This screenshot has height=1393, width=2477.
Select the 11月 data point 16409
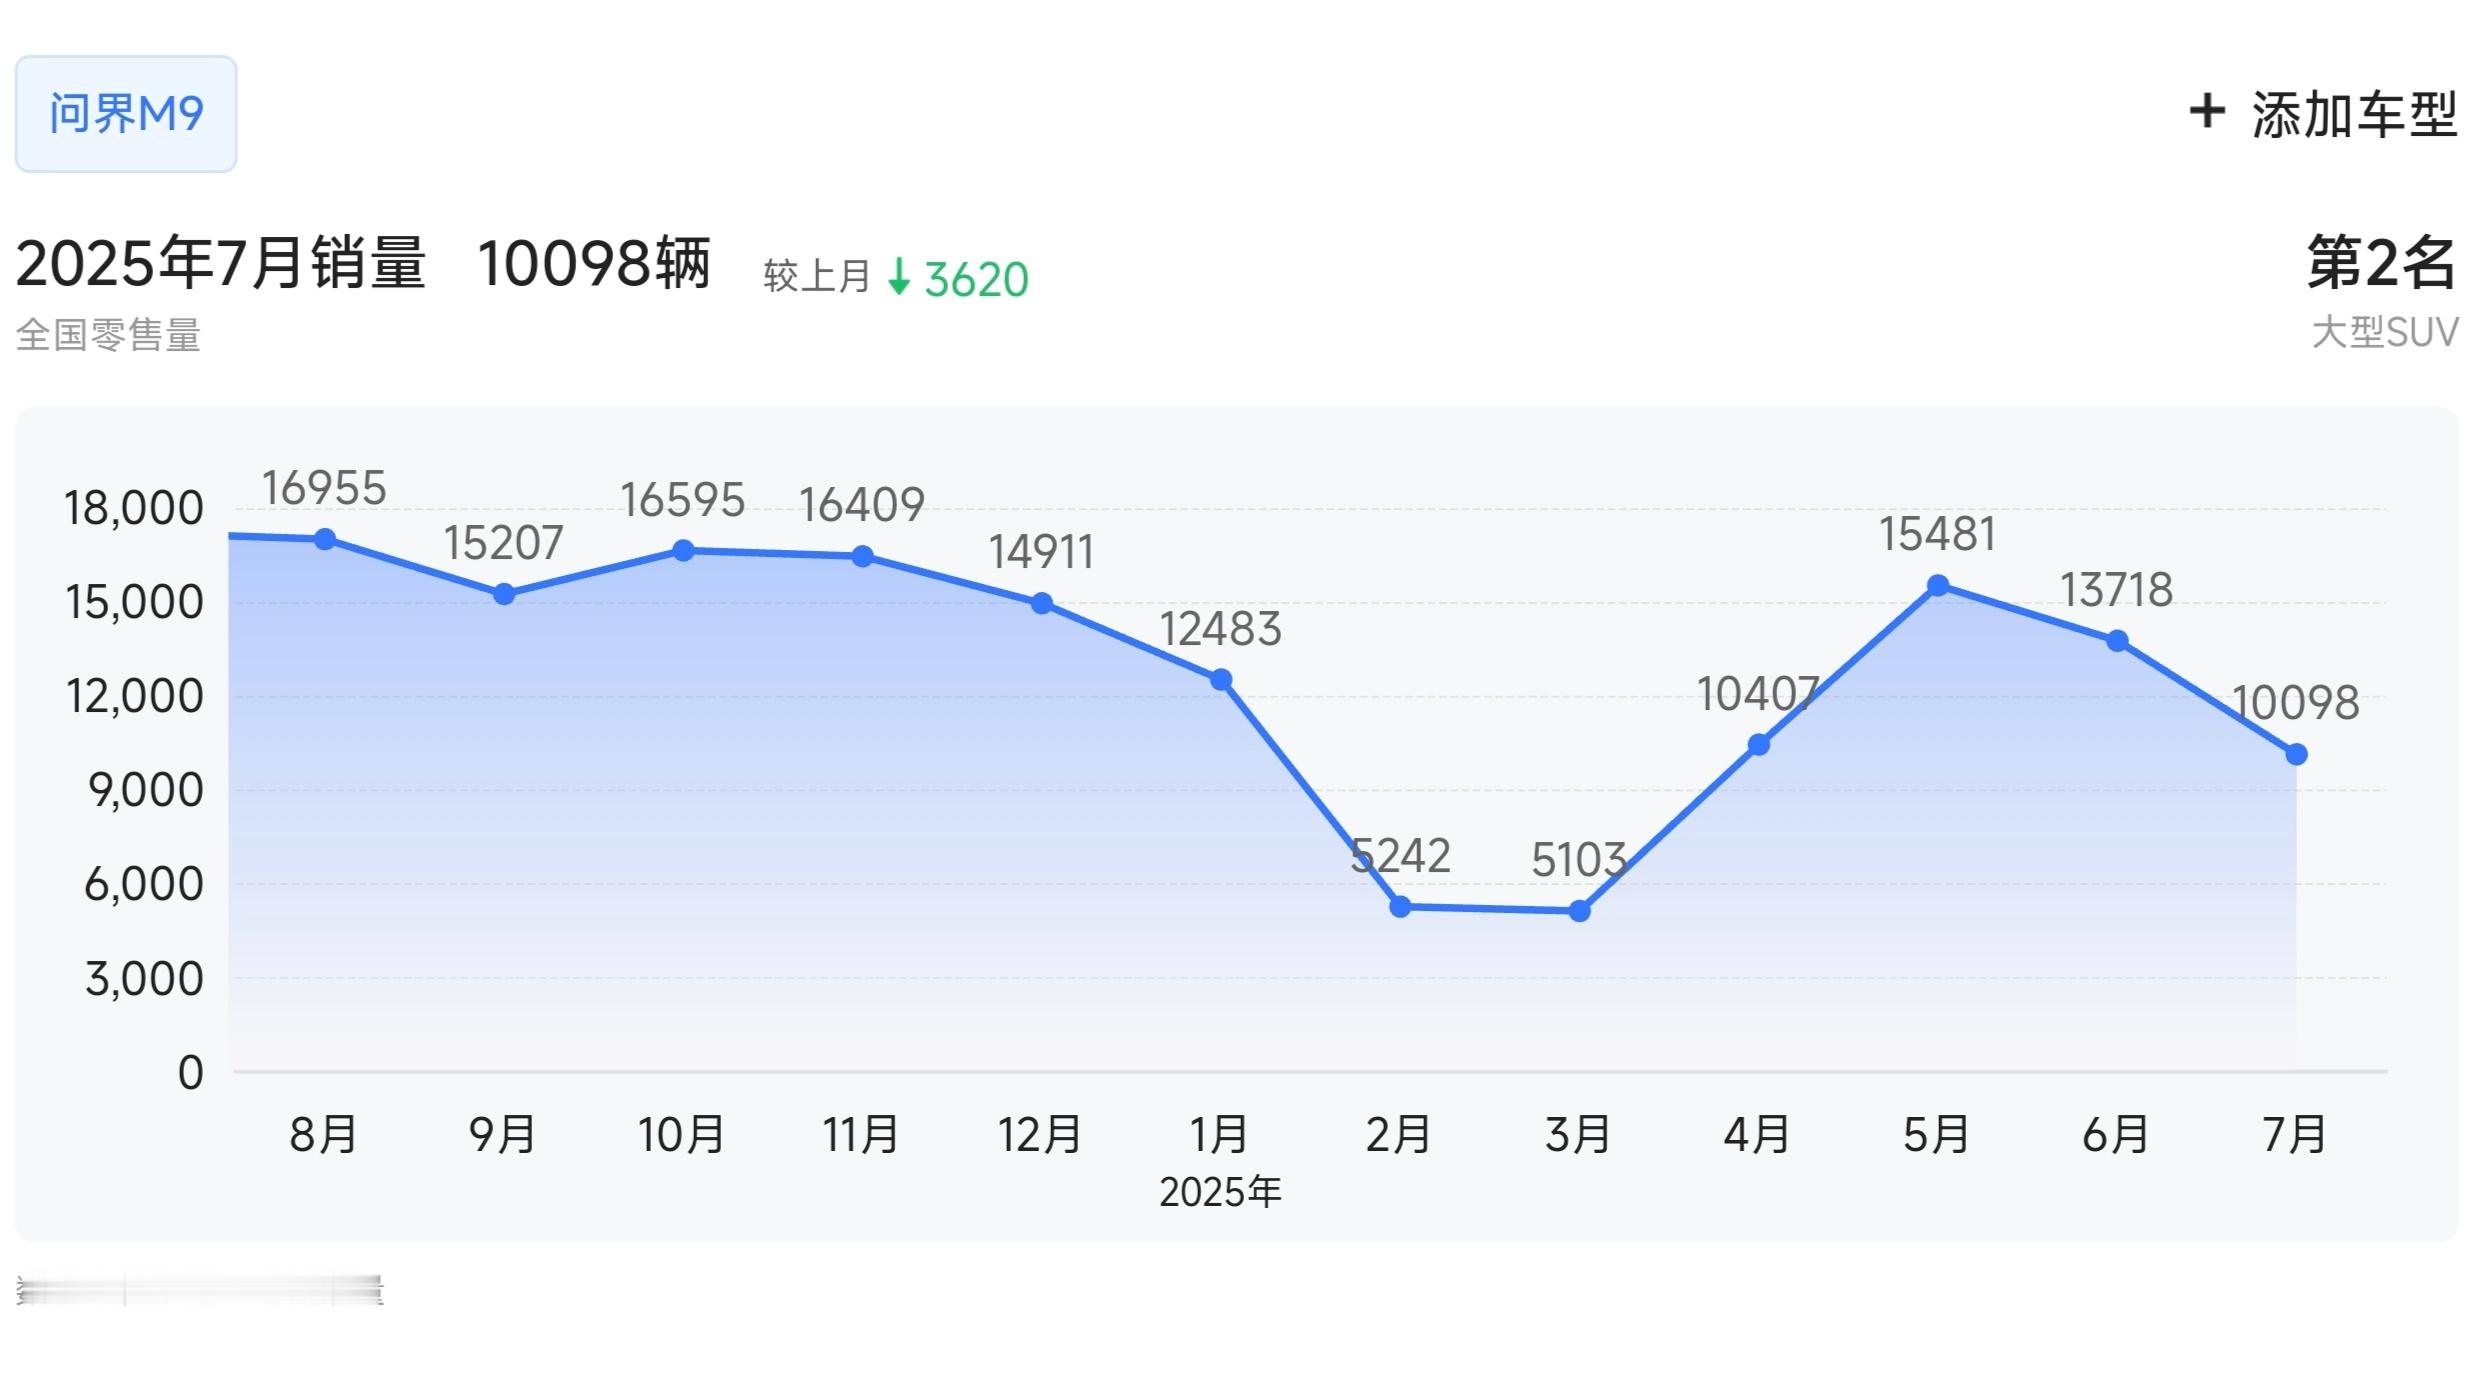pos(862,557)
